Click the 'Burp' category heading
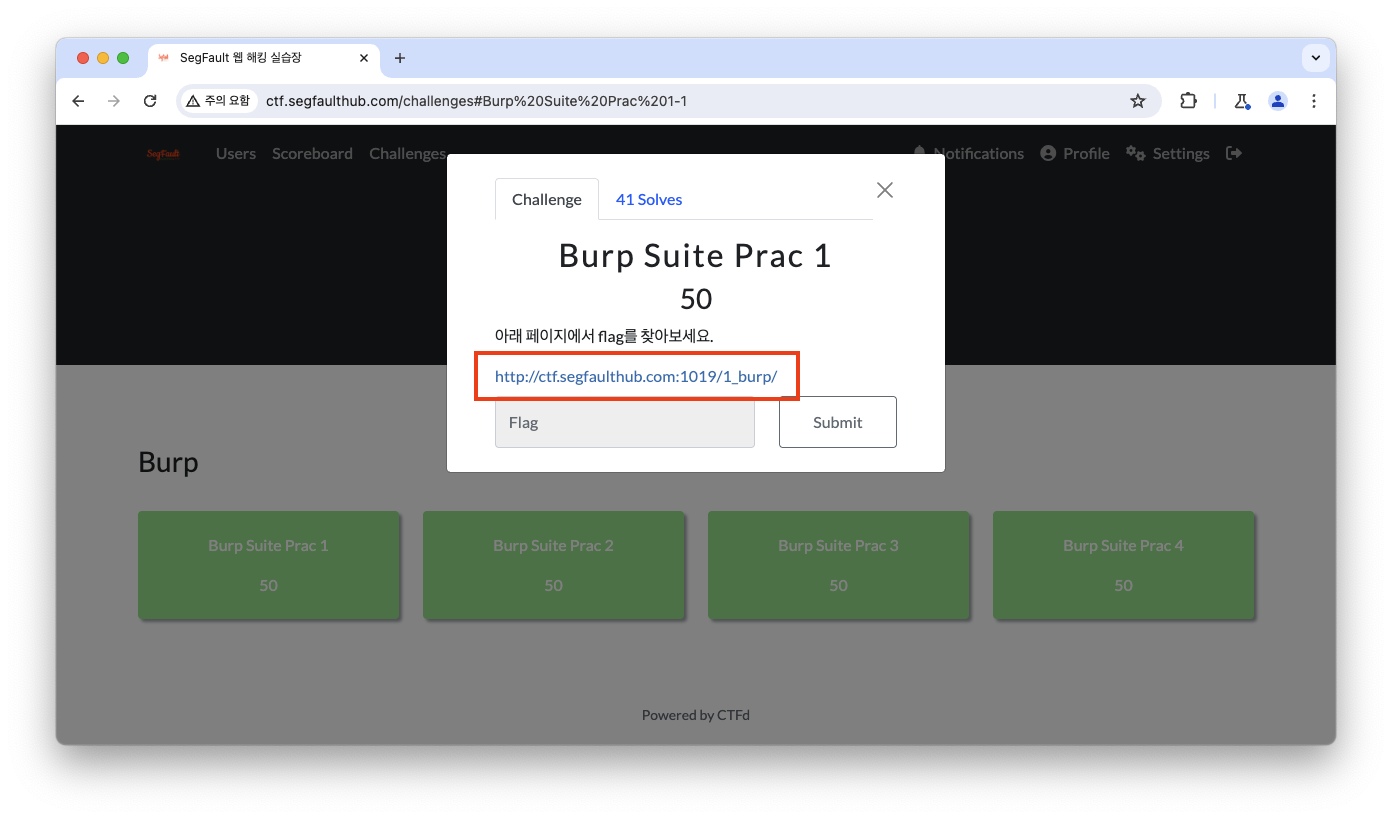Viewport: 1392px width, 819px height. (168, 462)
